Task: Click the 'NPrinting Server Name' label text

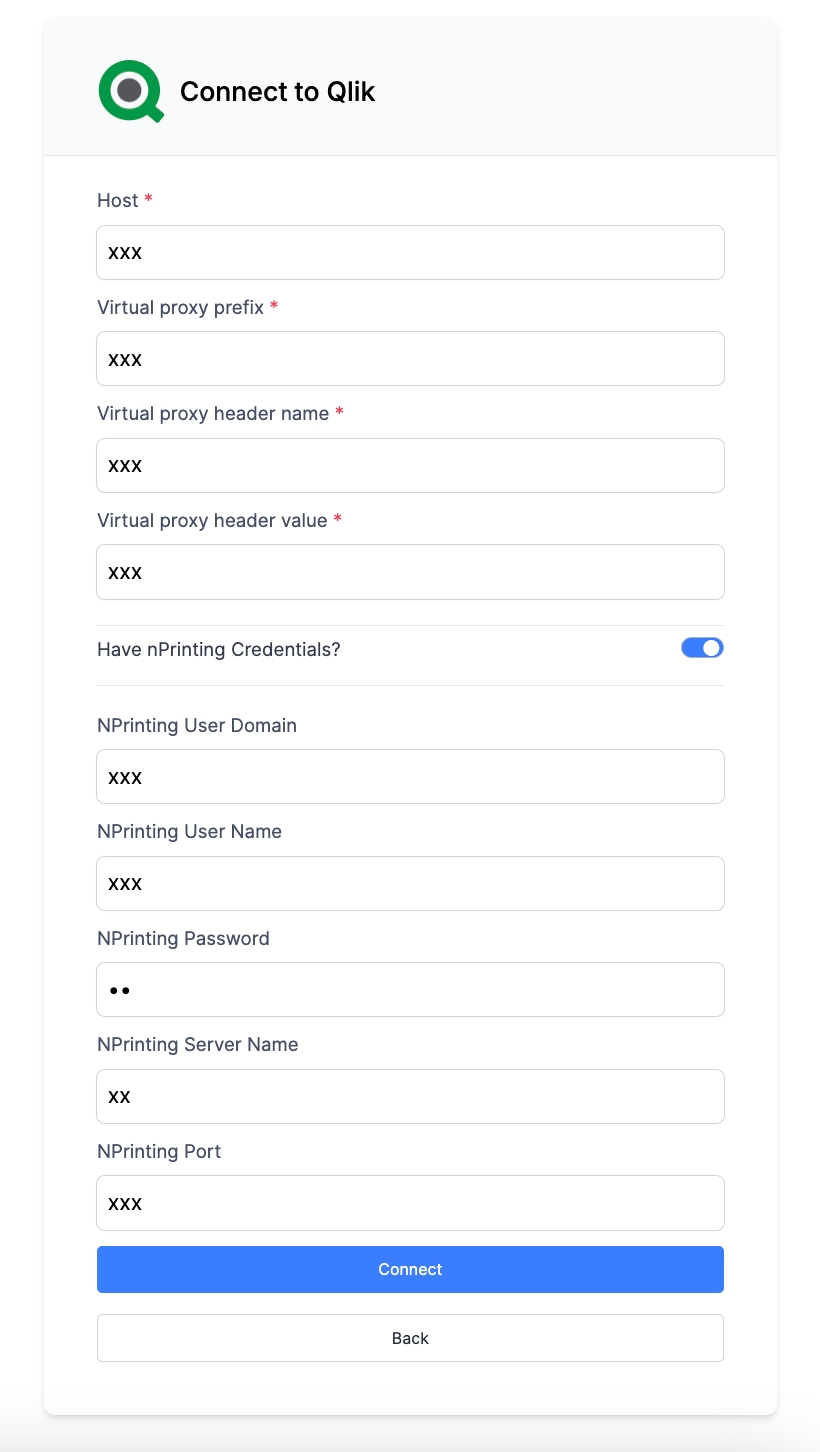Action: [x=197, y=1044]
